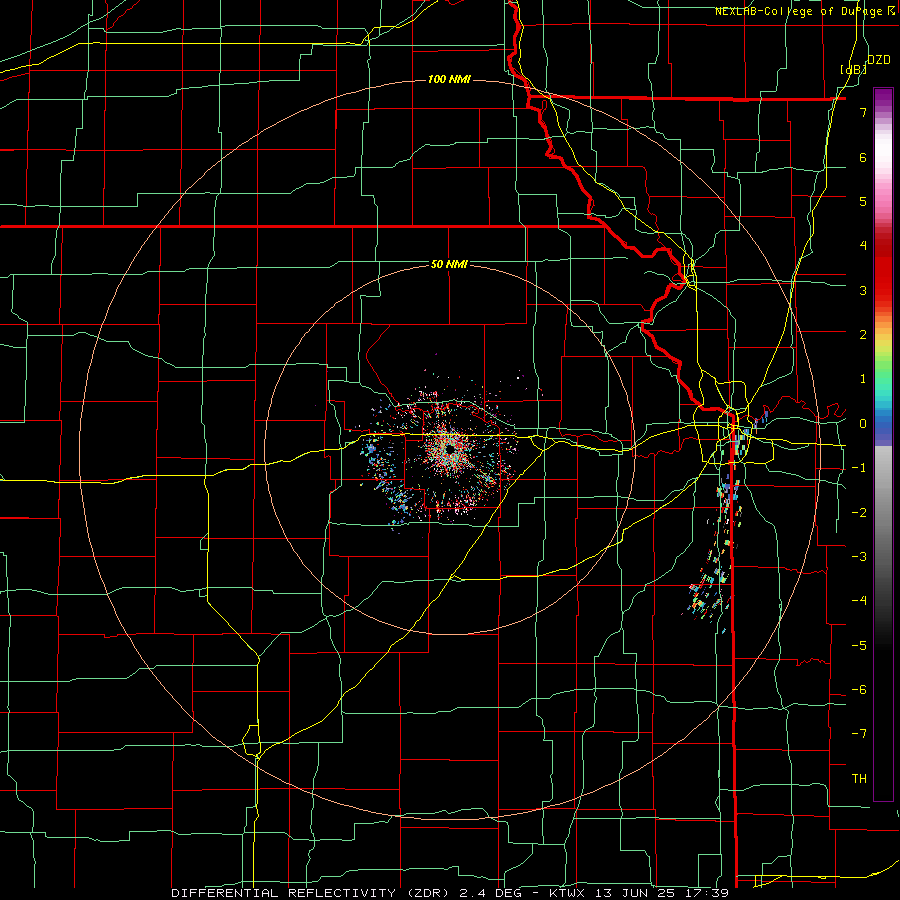Click the -6 value on color scale
The width and height of the screenshot is (900, 900).
click(x=859, y=690)
